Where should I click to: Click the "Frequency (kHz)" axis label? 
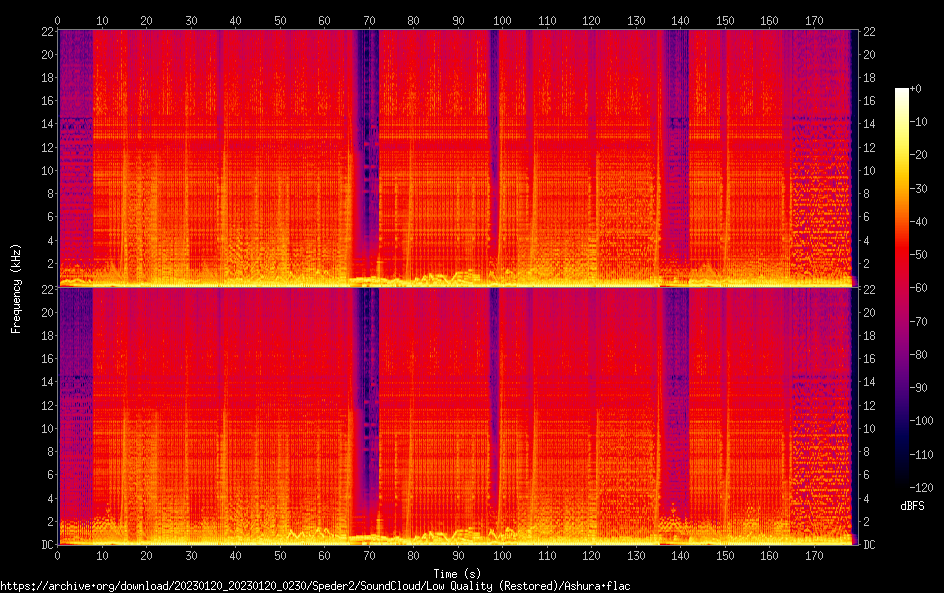click(16, 287)
